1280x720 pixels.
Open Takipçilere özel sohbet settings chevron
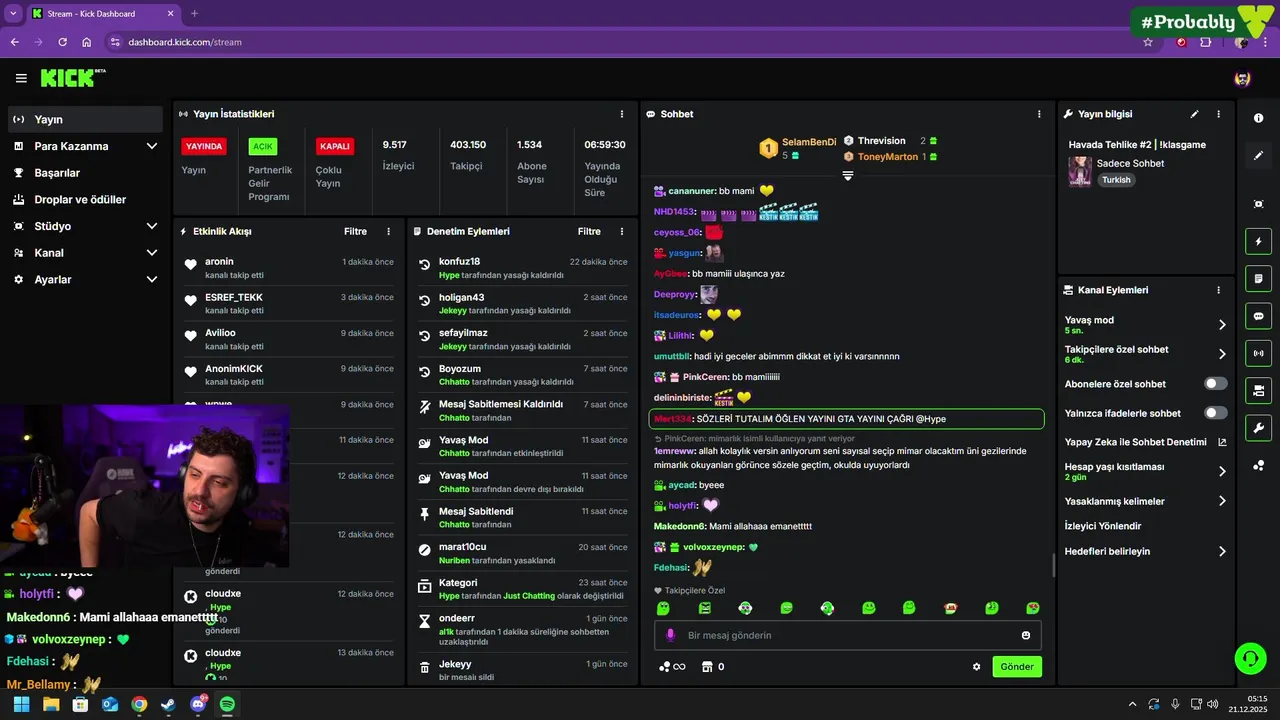coord(1222,354)
